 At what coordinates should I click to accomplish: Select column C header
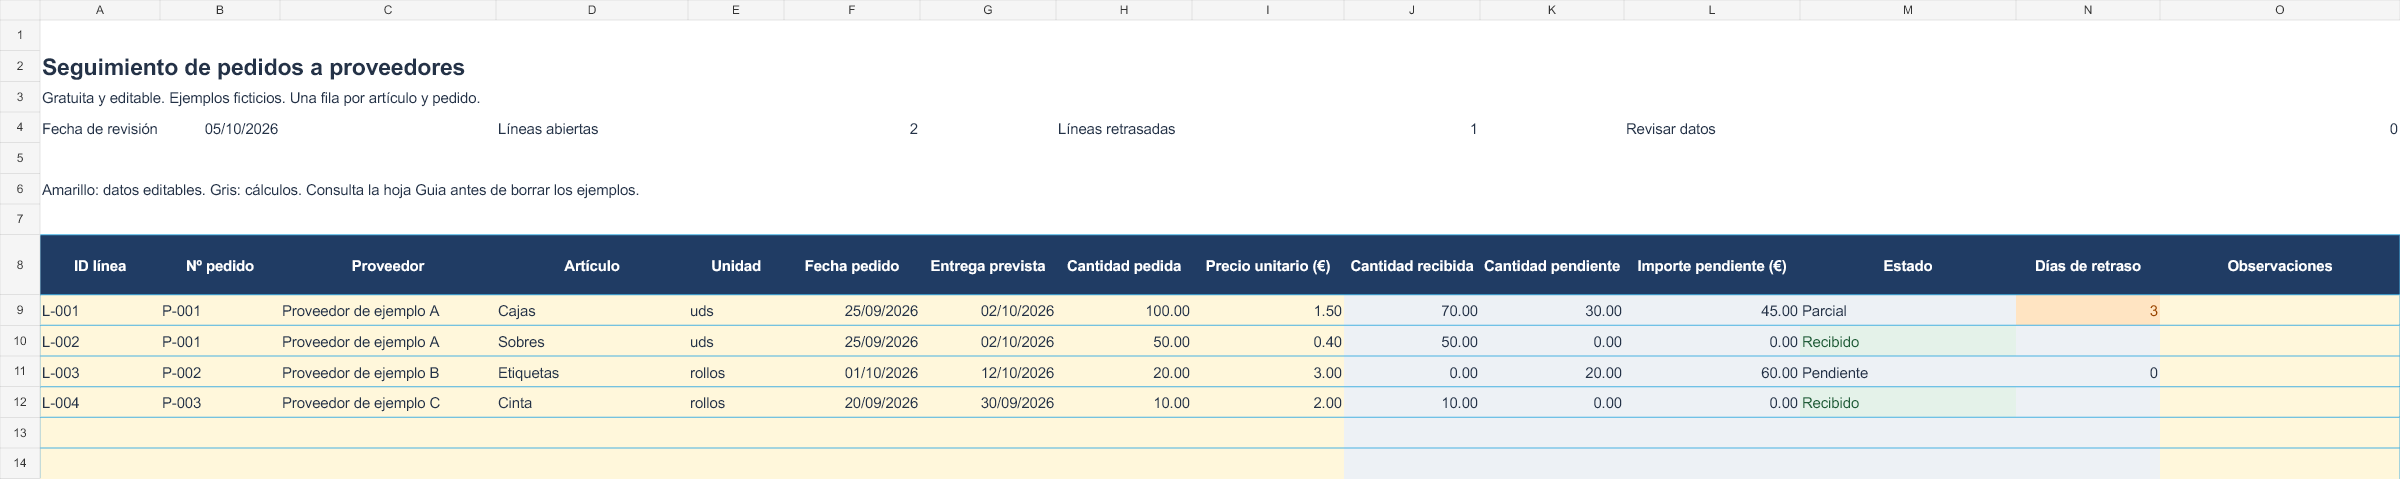(x=388, y=10)
